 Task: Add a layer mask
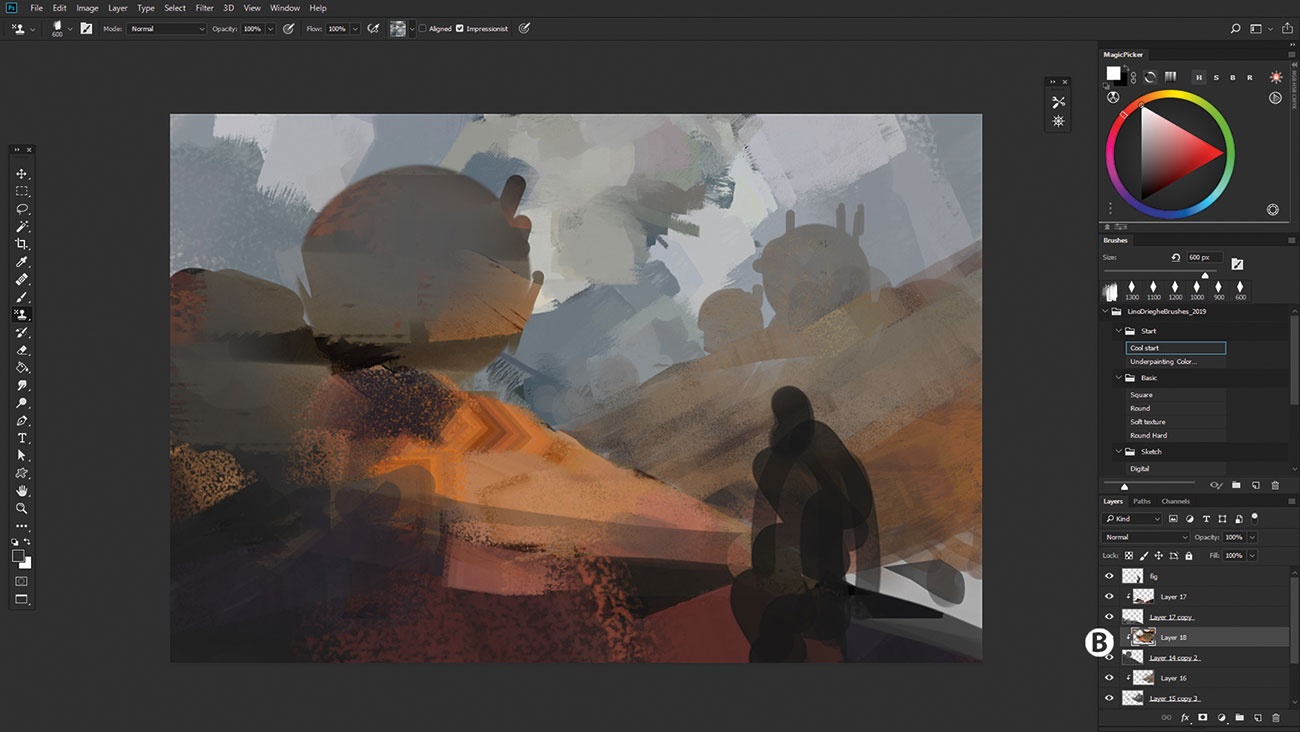[1203, 718]
